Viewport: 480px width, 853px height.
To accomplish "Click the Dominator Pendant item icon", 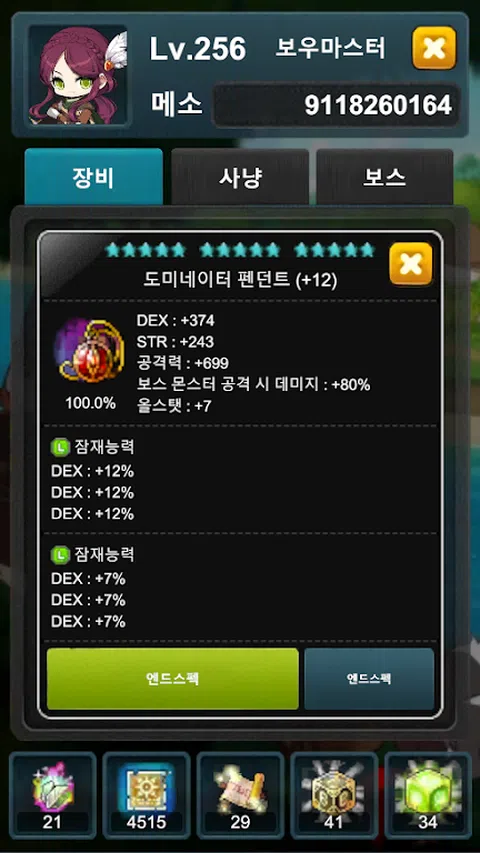I will [x=90, y=351].
